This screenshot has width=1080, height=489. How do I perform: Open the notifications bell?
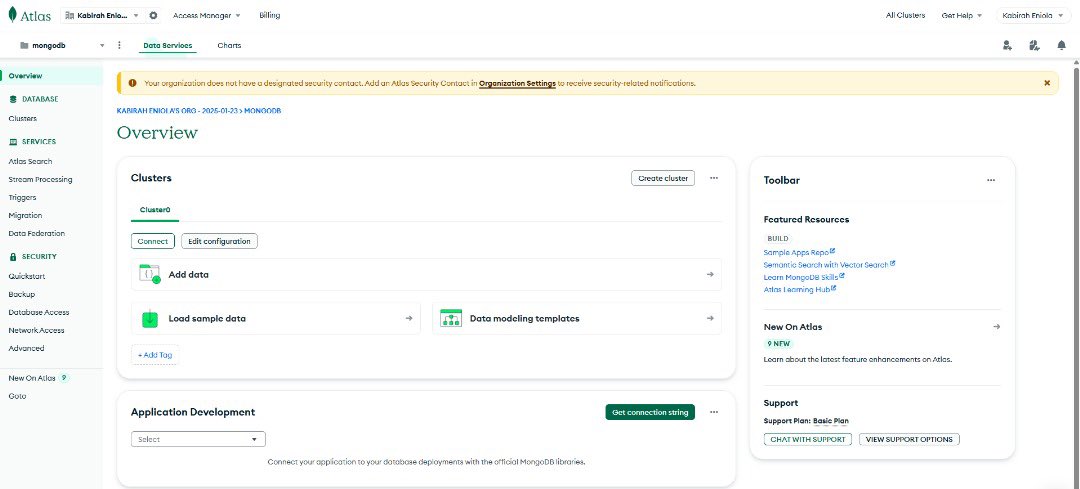1061,45
